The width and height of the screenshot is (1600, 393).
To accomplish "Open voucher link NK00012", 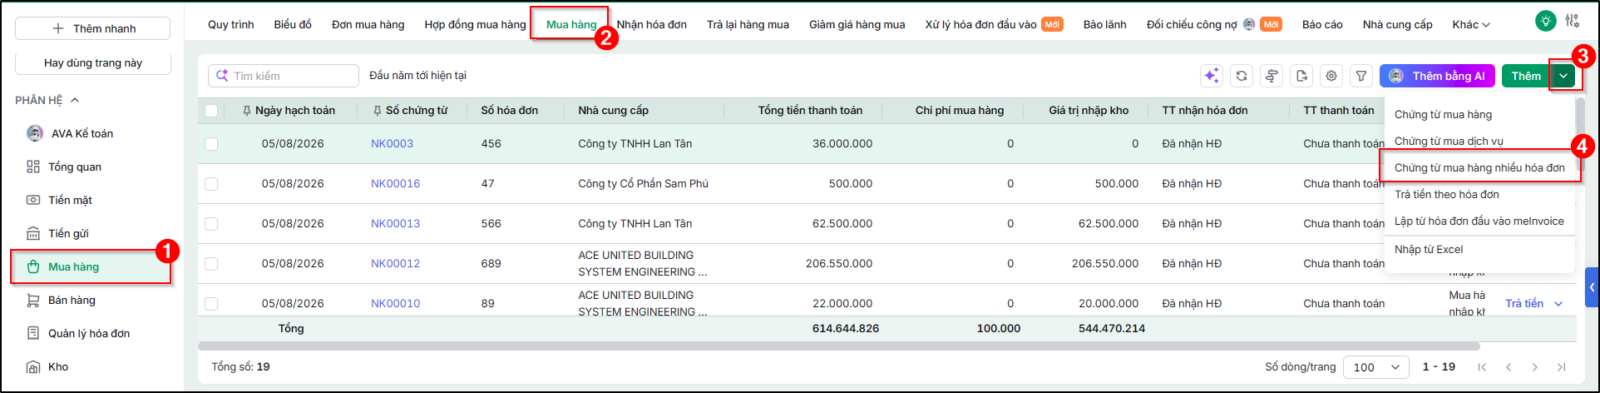I will tap(395, 264).
